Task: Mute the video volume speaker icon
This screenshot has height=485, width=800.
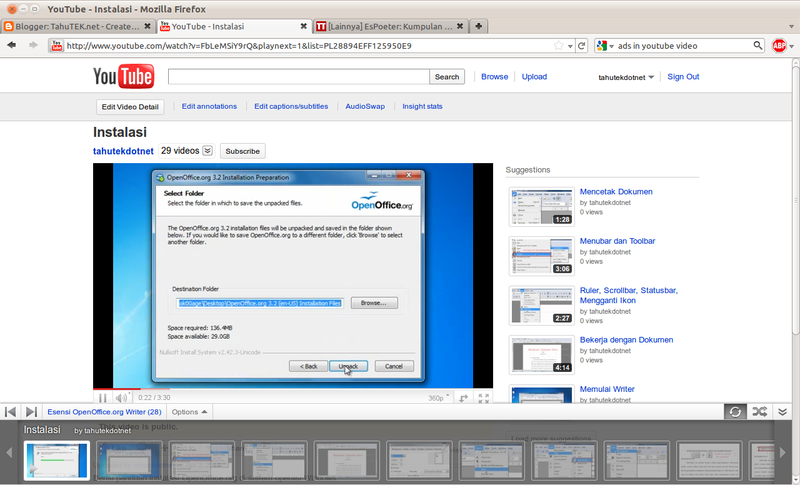Action: [x=122, y=397]
